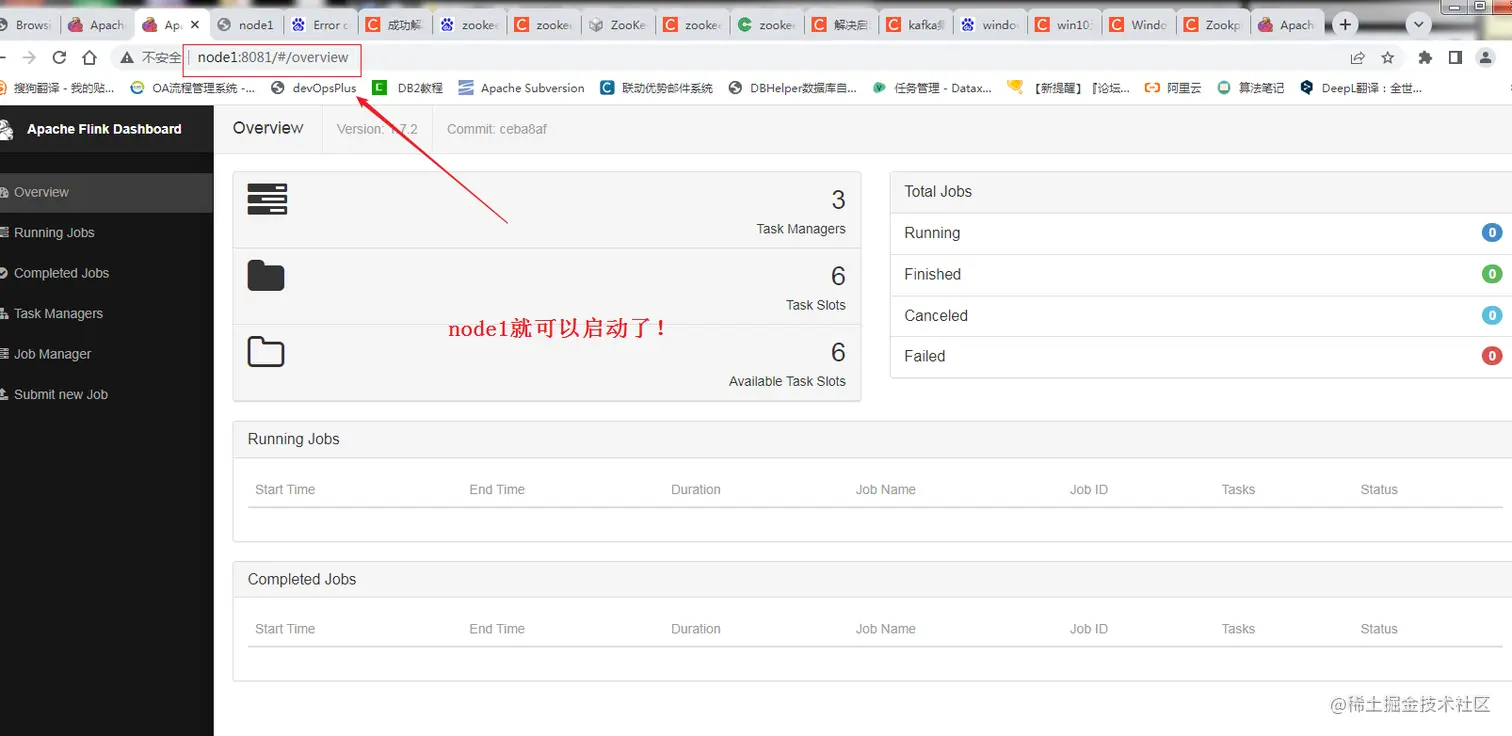Viewport: 1512px width, 736px height.
Task: Click the 算法笔记 bookmark icon
Action: click(1224, 88)
